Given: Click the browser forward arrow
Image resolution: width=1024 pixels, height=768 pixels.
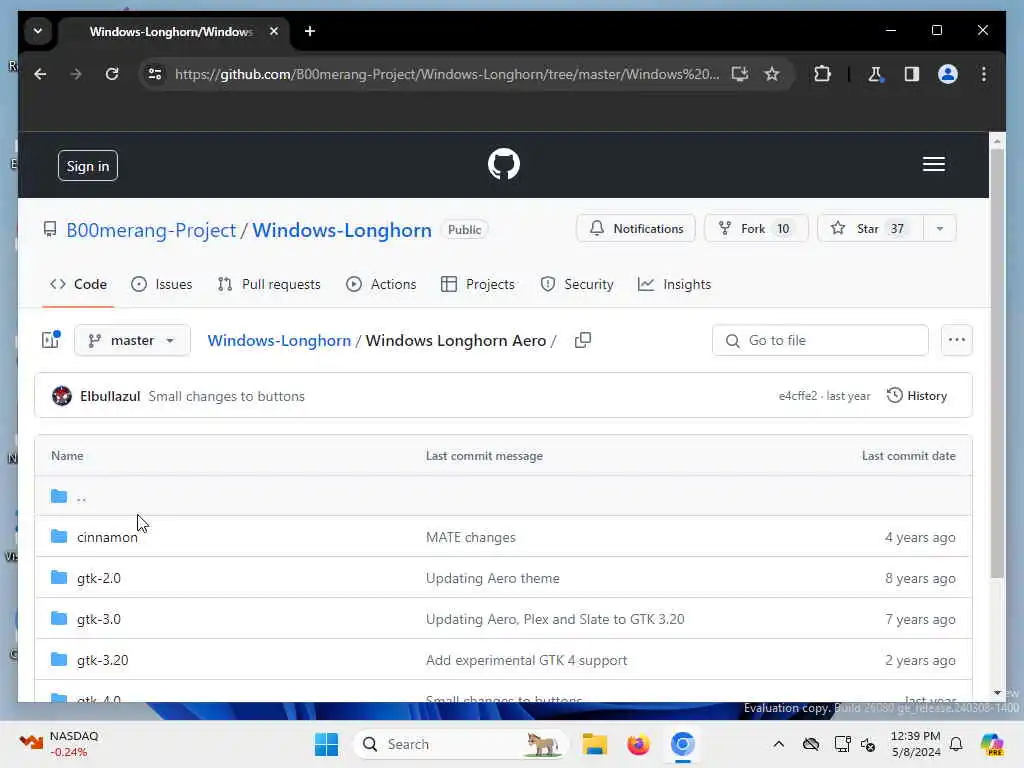Looking at the screenshot, I should click(76, 74).
